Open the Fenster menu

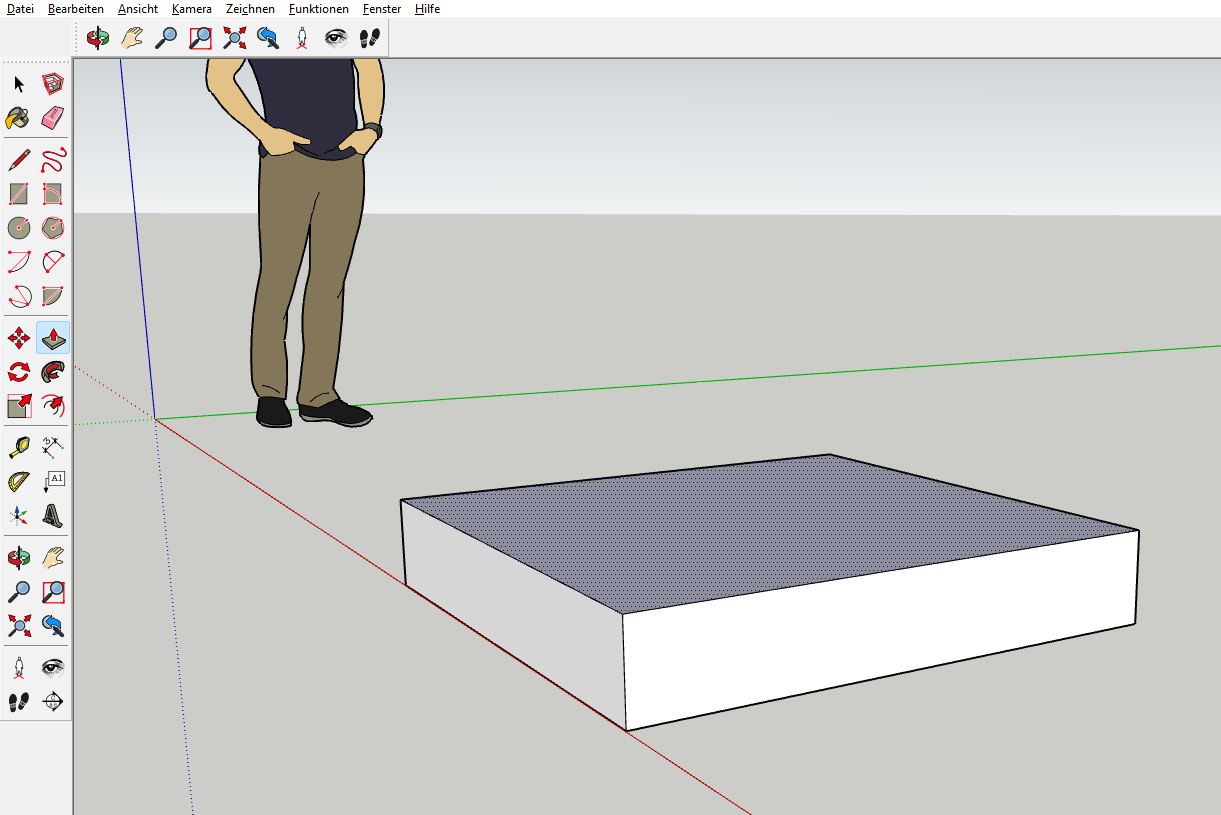[x=382, y=9]
